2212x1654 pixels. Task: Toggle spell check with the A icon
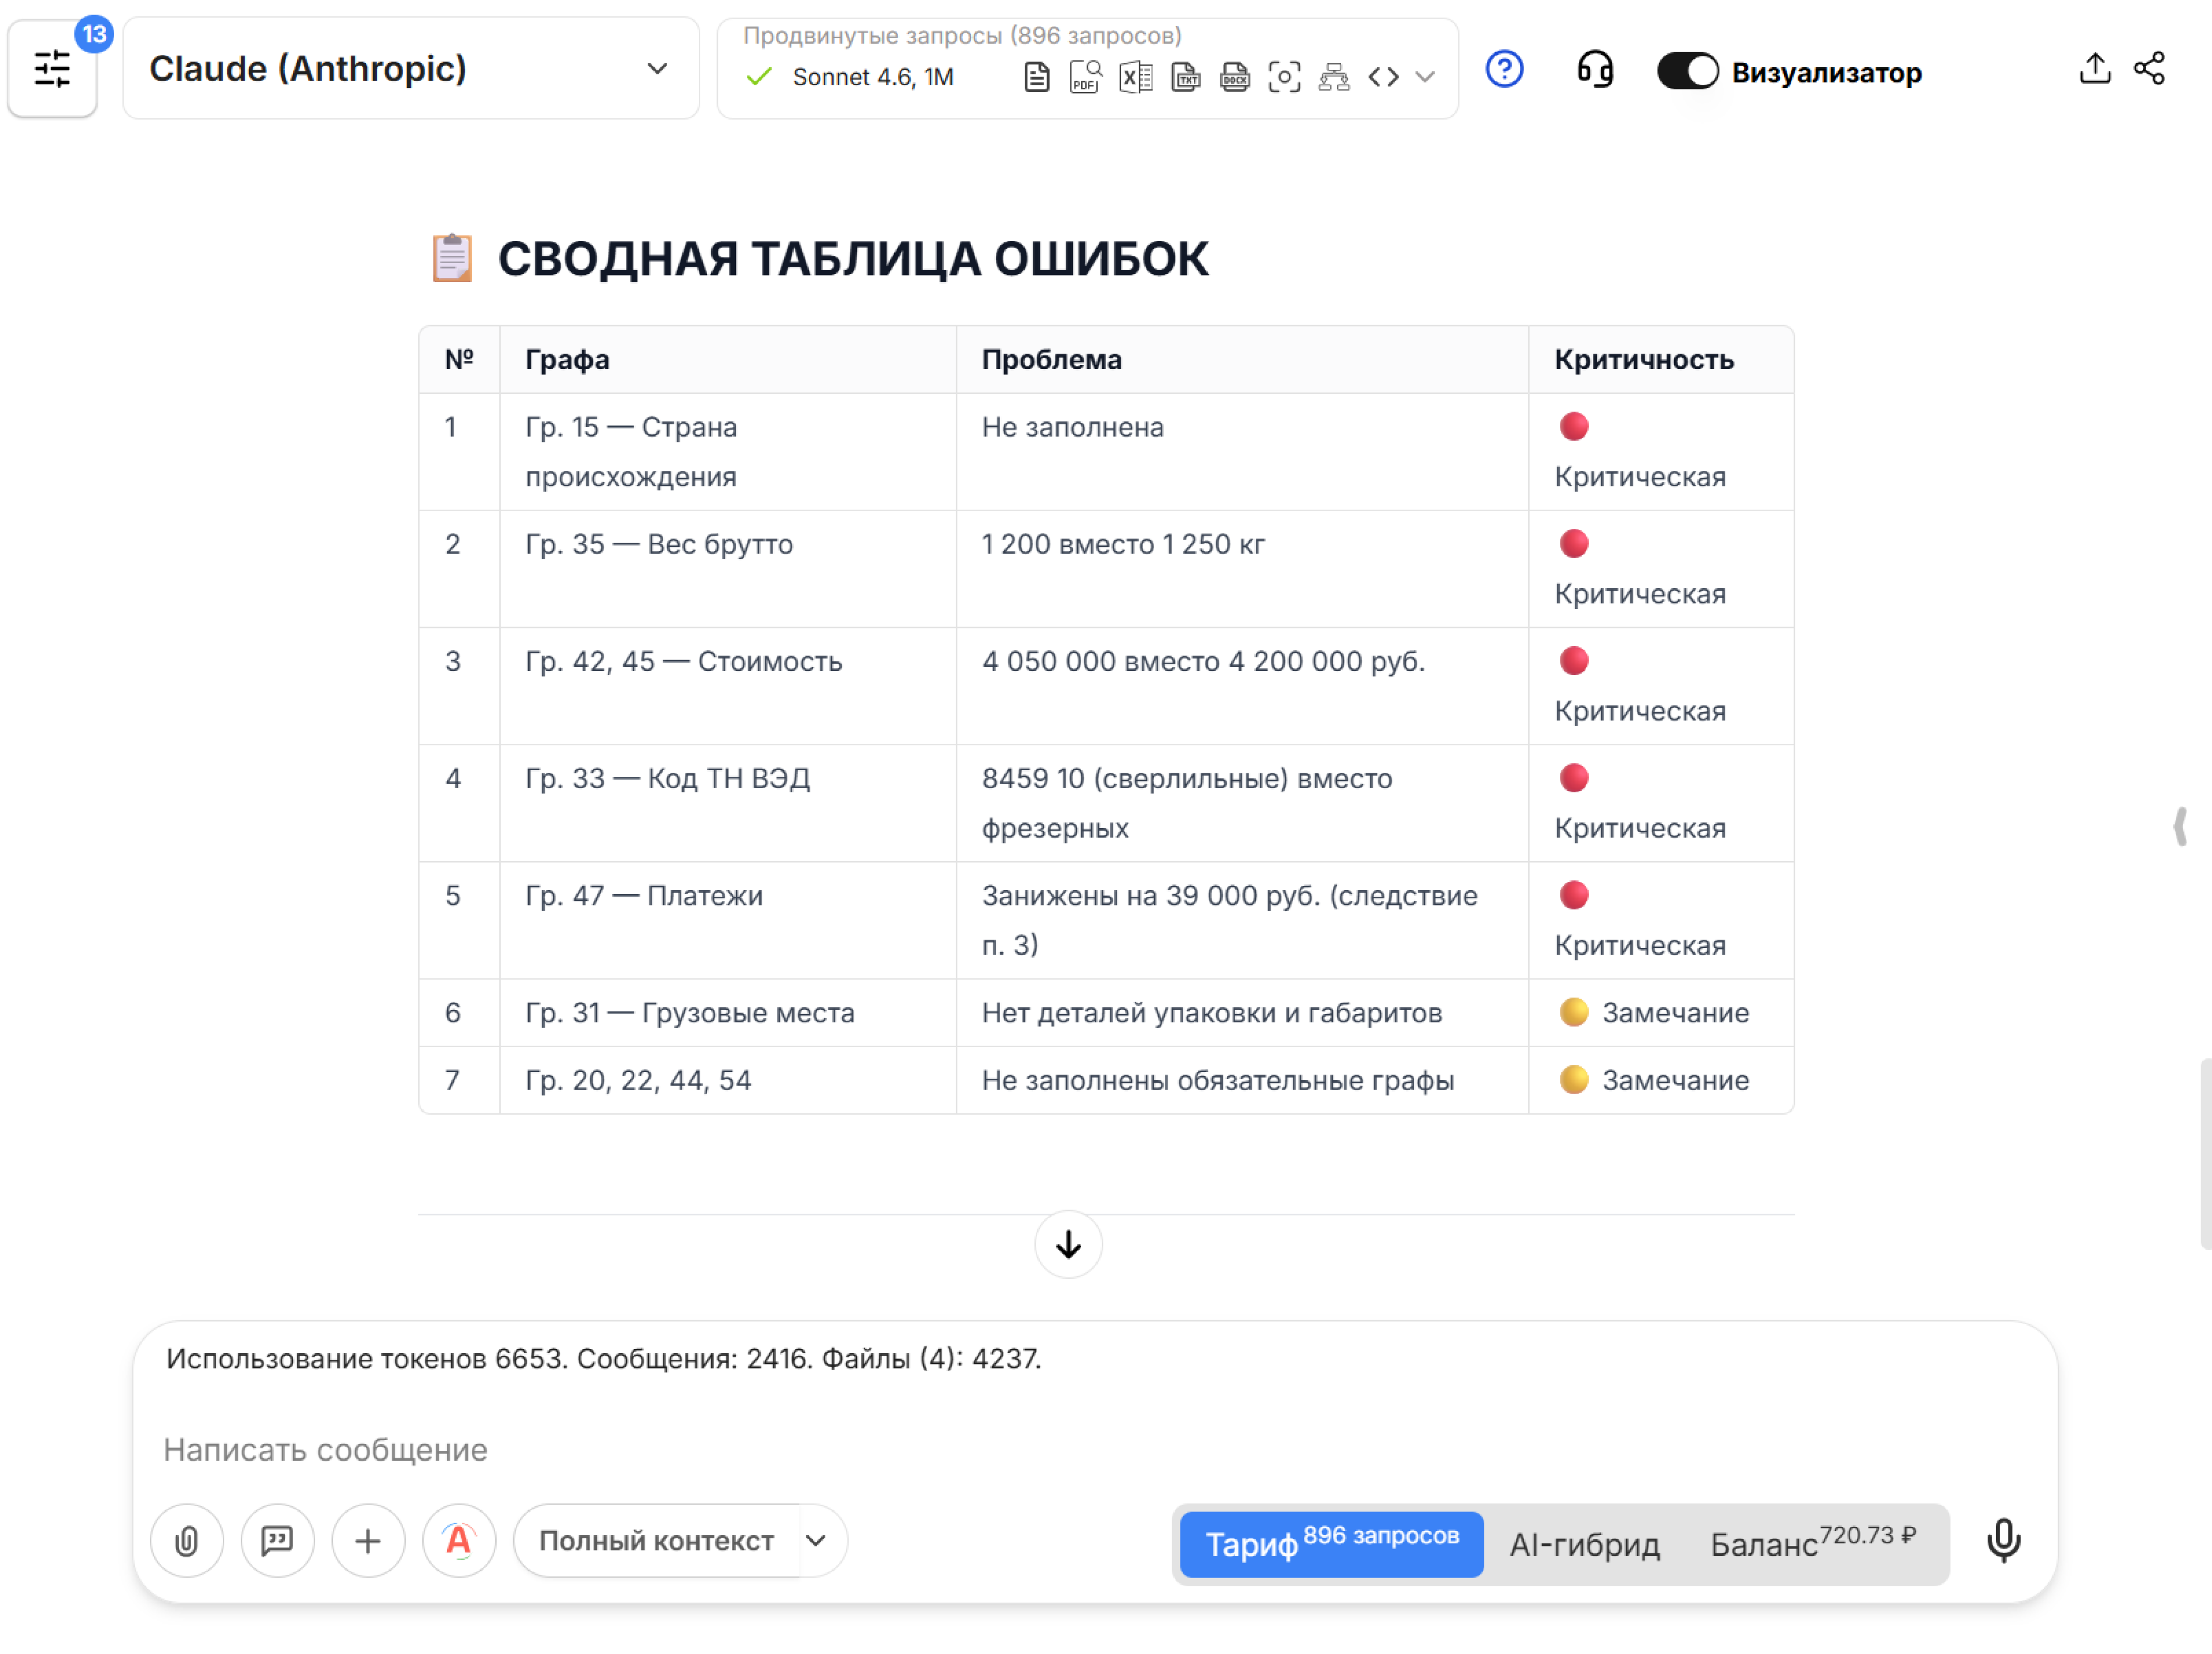tap(459, 1540)
